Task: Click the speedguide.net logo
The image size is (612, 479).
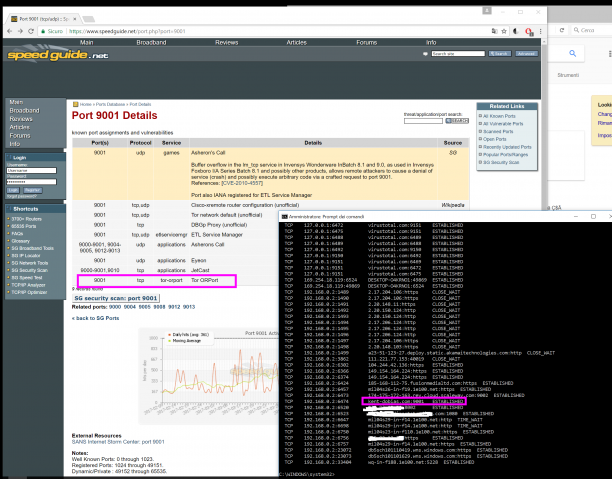Action: tap(57, 55)
